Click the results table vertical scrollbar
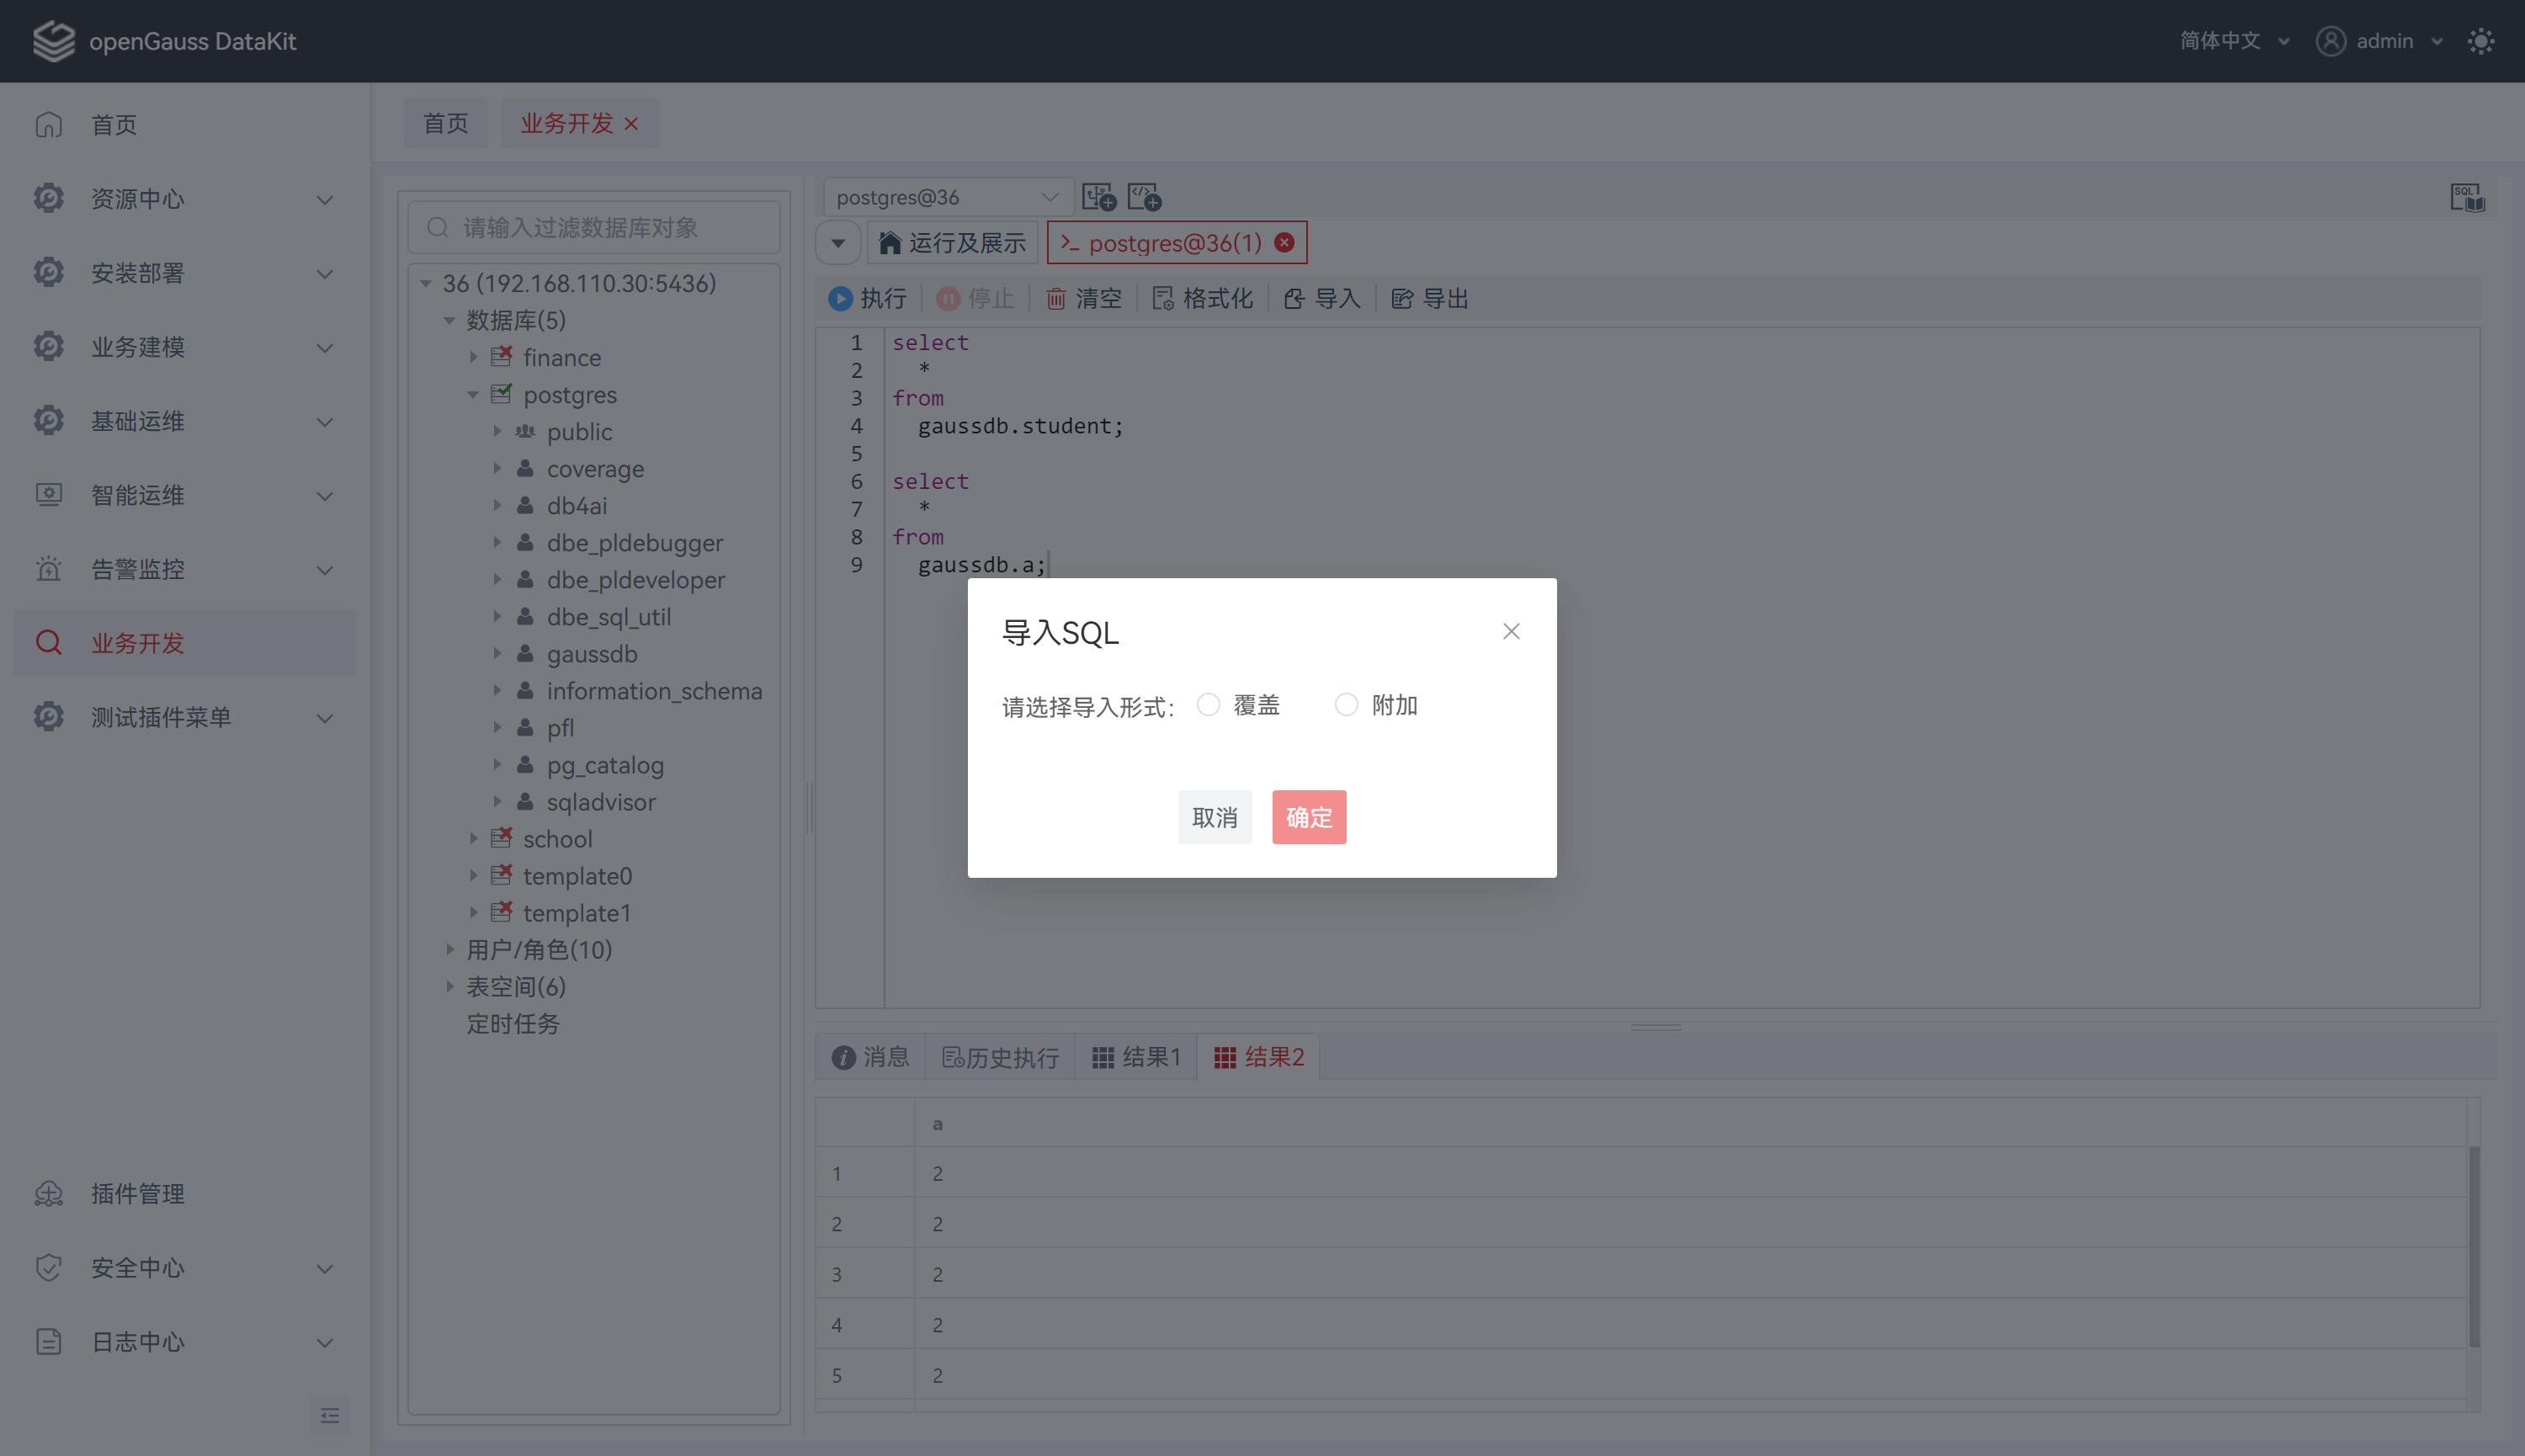Viewport: 2525px width, 1456px height. click(2474, 1247)
